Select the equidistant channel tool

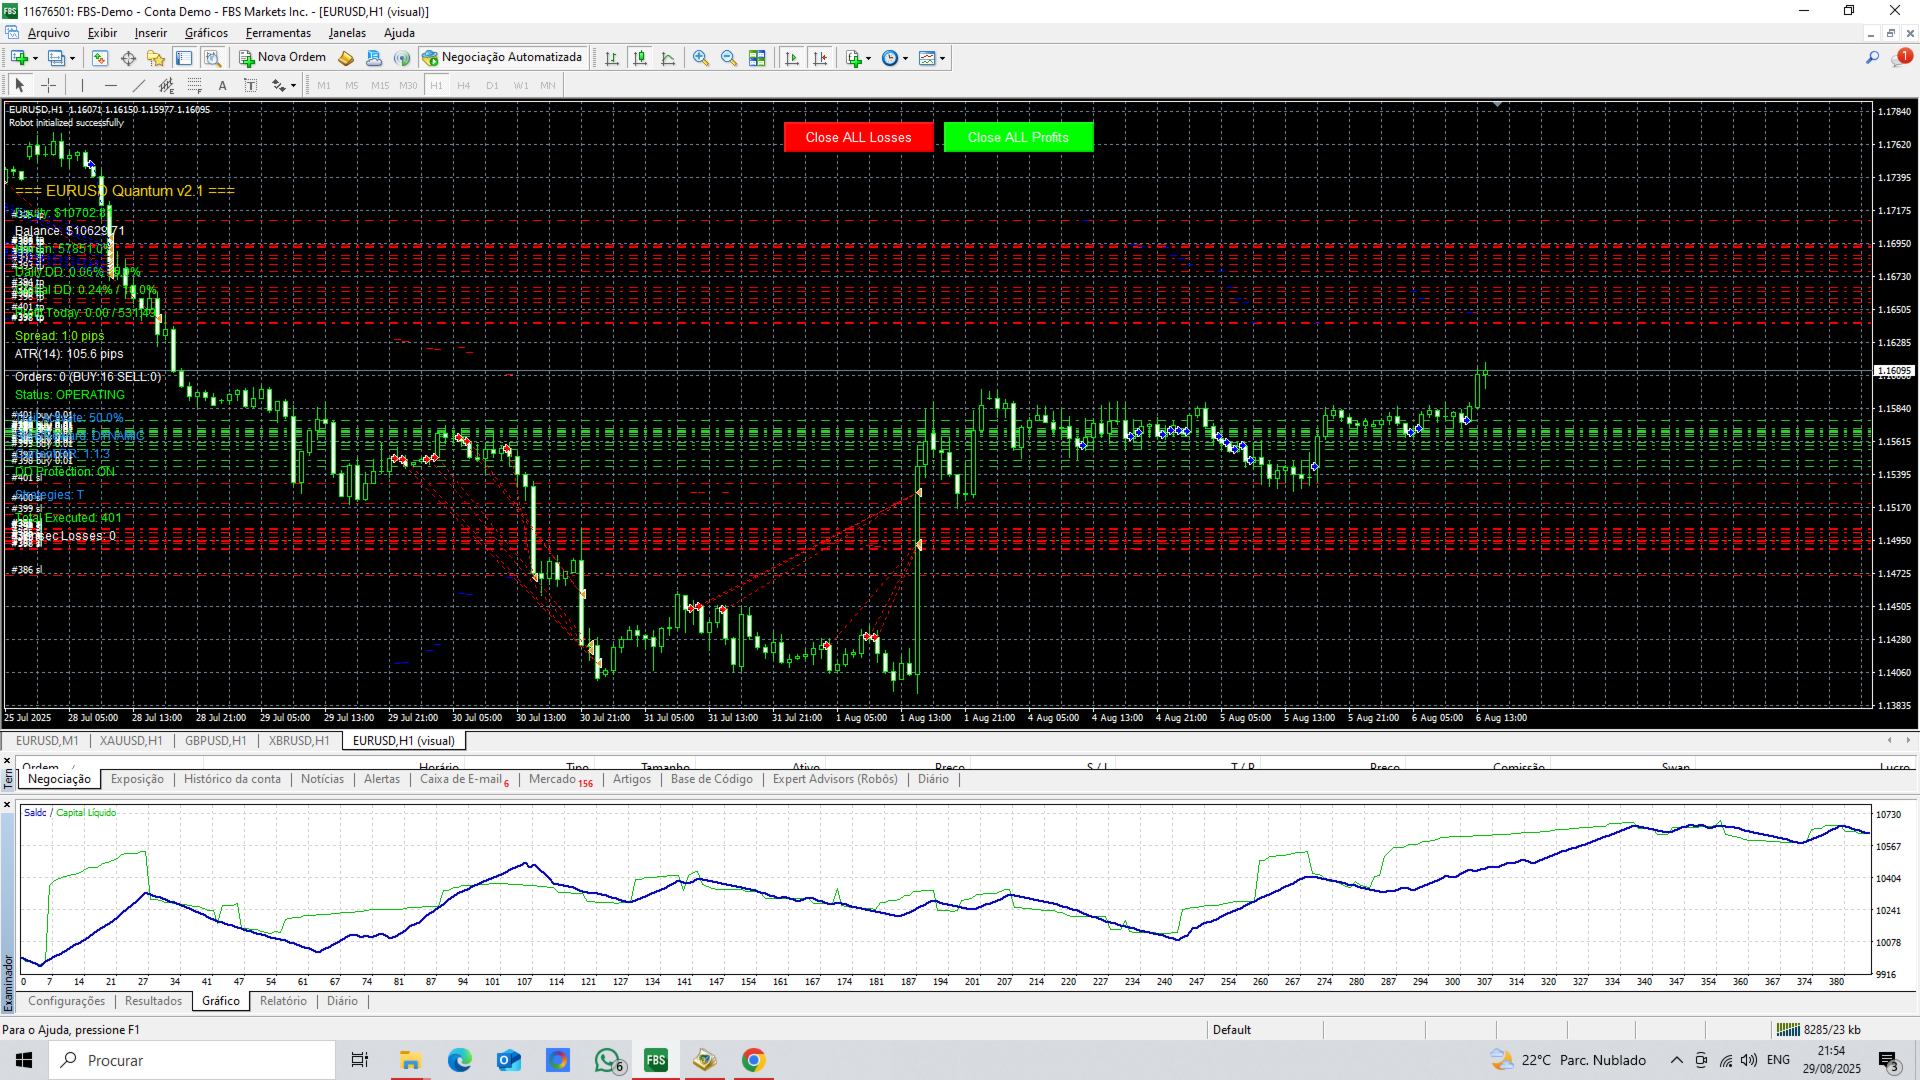[166, 86]
